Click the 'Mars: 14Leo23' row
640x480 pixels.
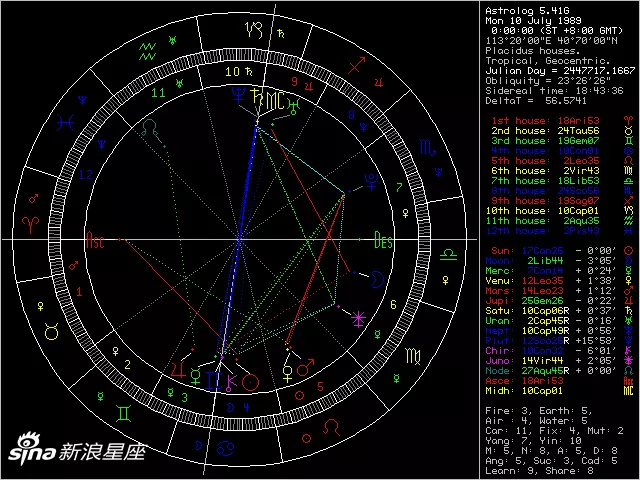(559, 291)
